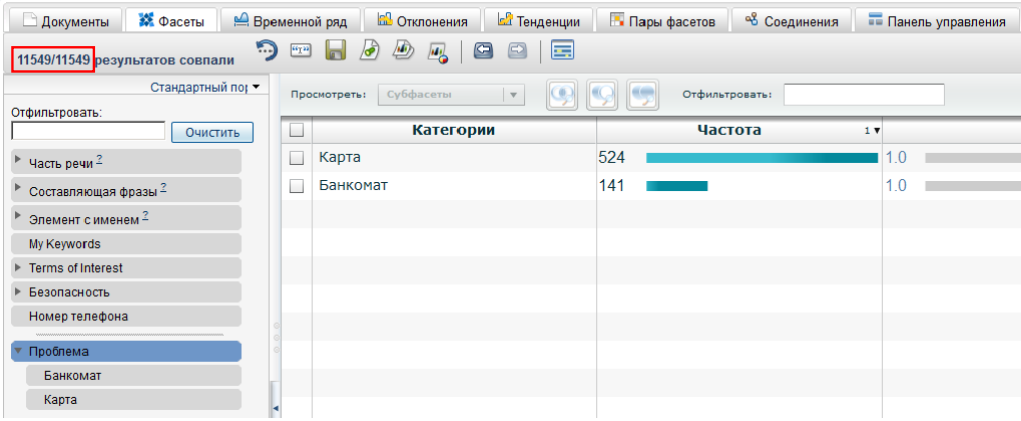
Task: Open the Субфасеты view dropdown
Action: (x=451, y=95)
